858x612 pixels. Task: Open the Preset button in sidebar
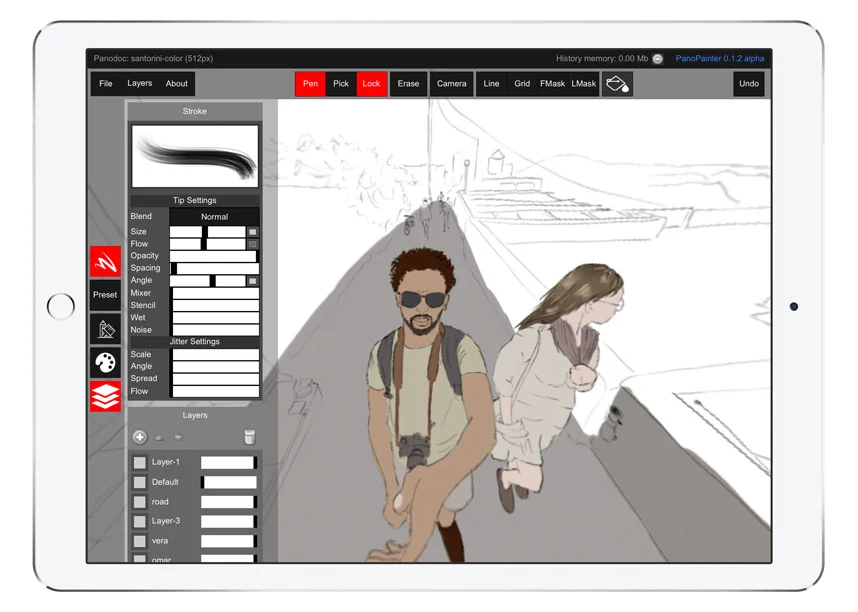[x=106, y=295]
